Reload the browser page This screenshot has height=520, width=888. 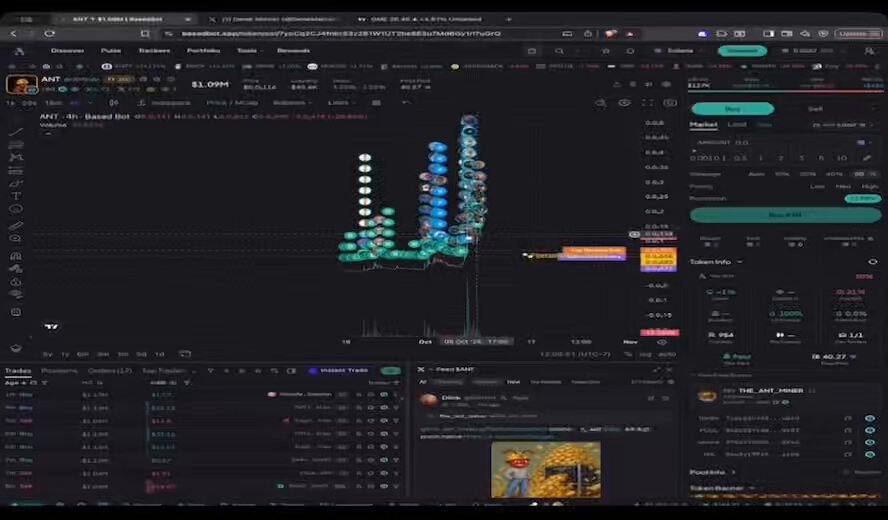[49, 33]
